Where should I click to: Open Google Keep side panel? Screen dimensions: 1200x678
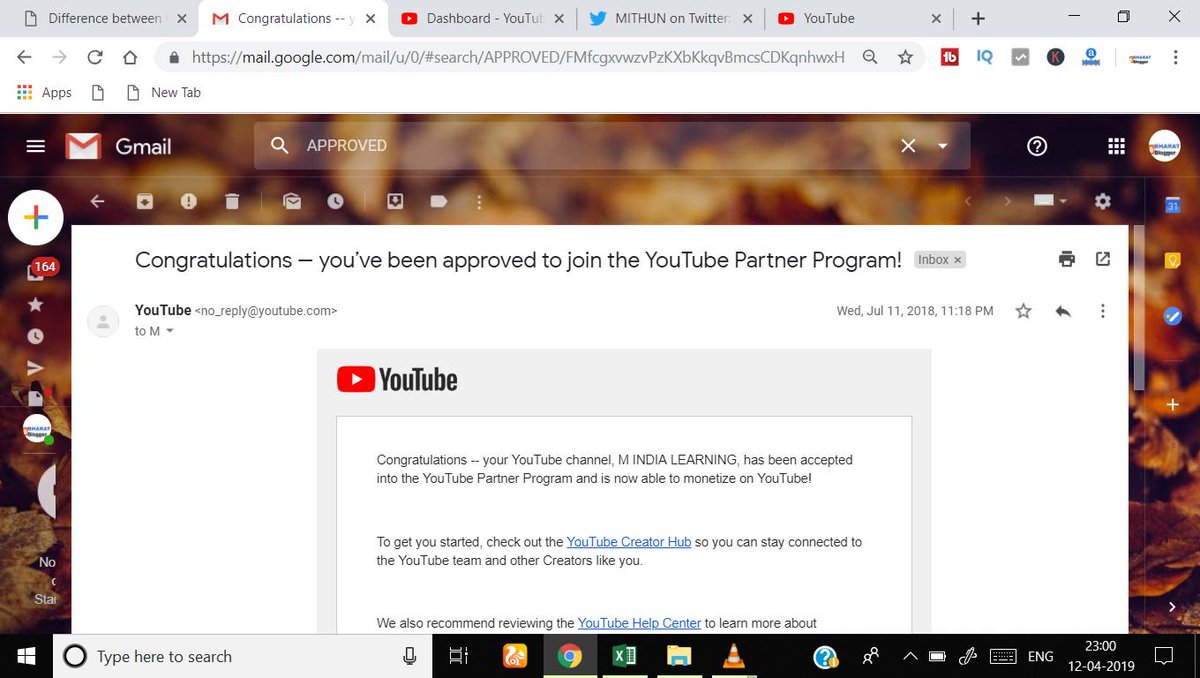[1173, 260]
